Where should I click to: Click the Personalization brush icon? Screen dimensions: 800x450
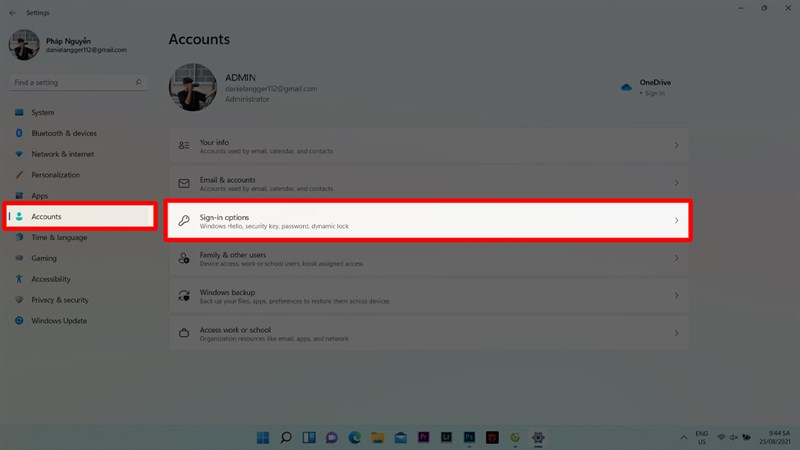click(19, 175)
